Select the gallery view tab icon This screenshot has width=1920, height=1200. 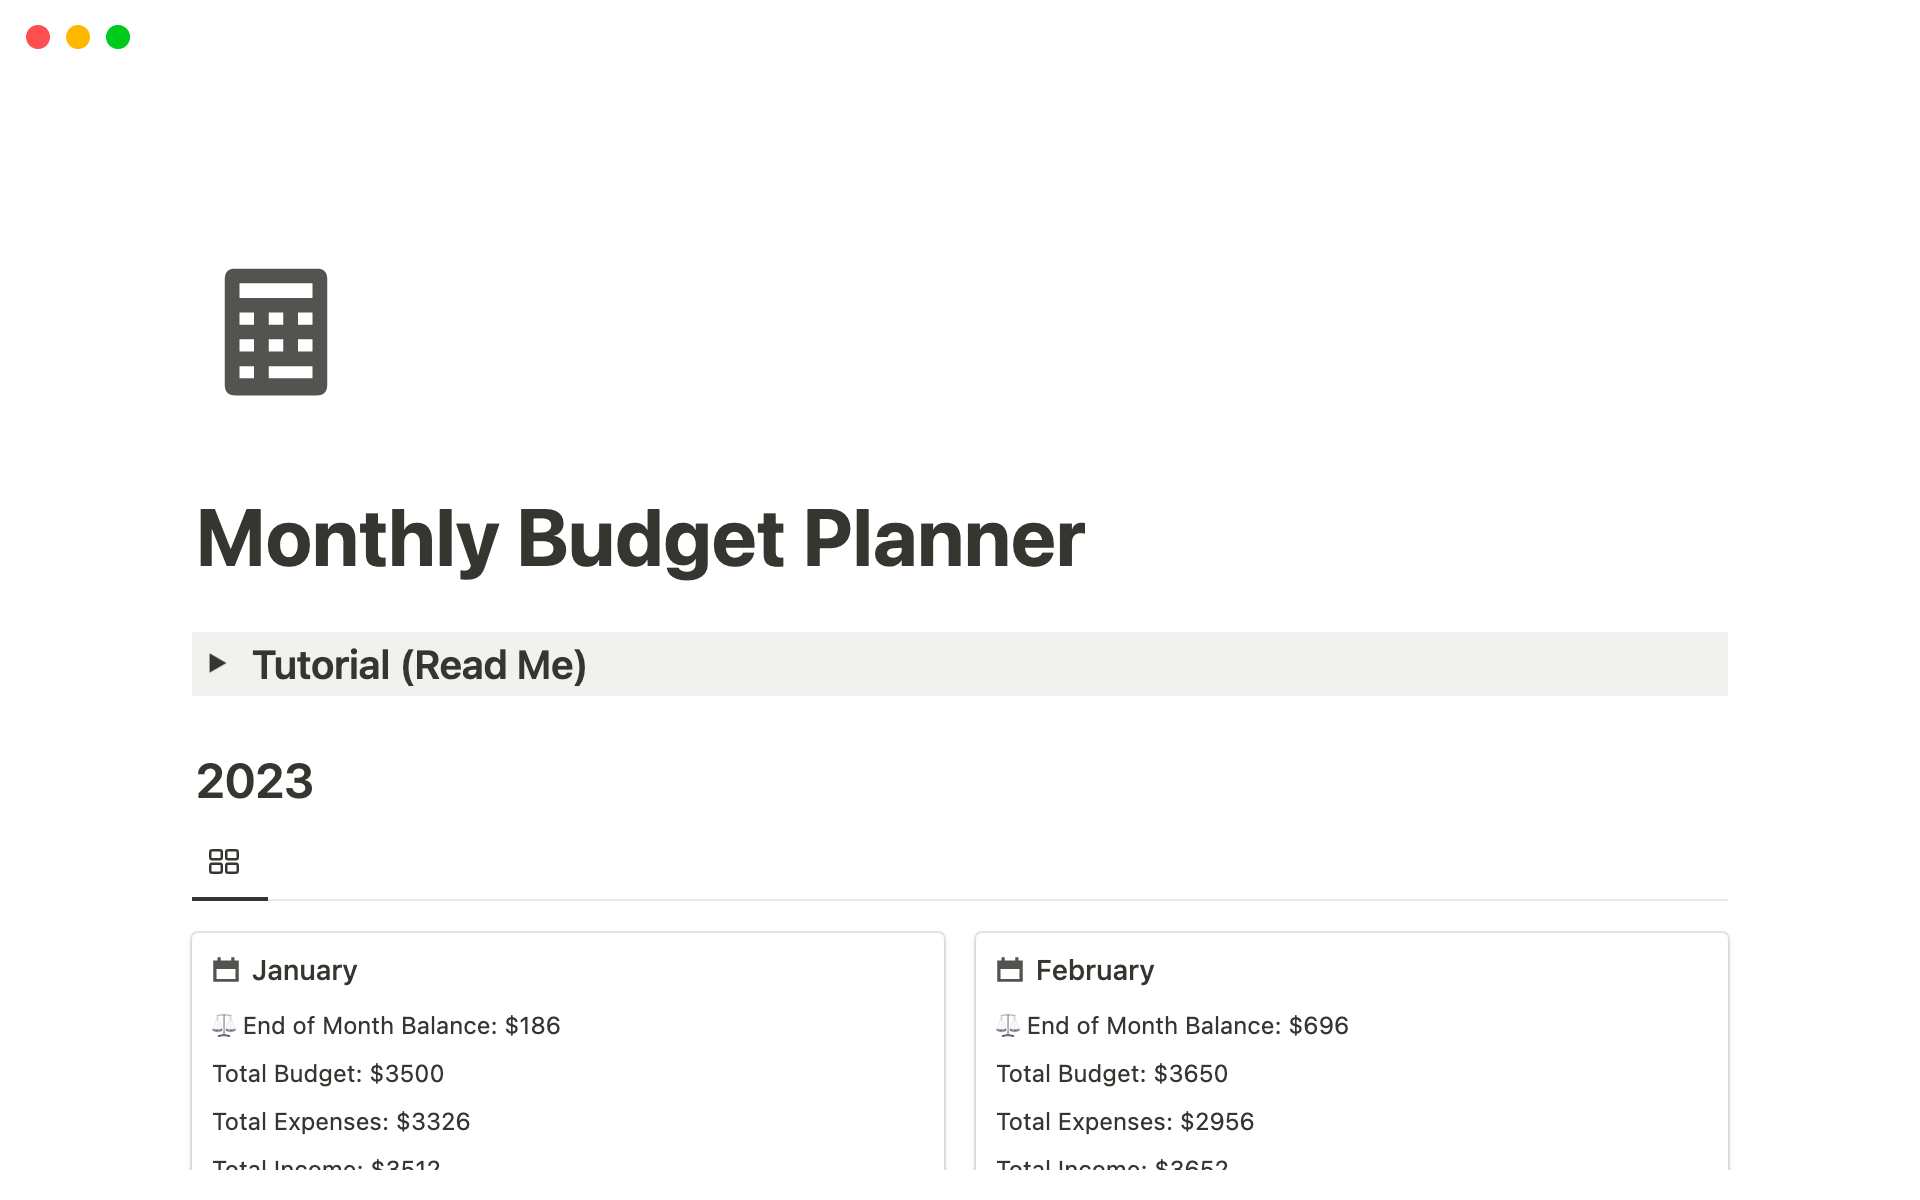(x=224, y=861)
